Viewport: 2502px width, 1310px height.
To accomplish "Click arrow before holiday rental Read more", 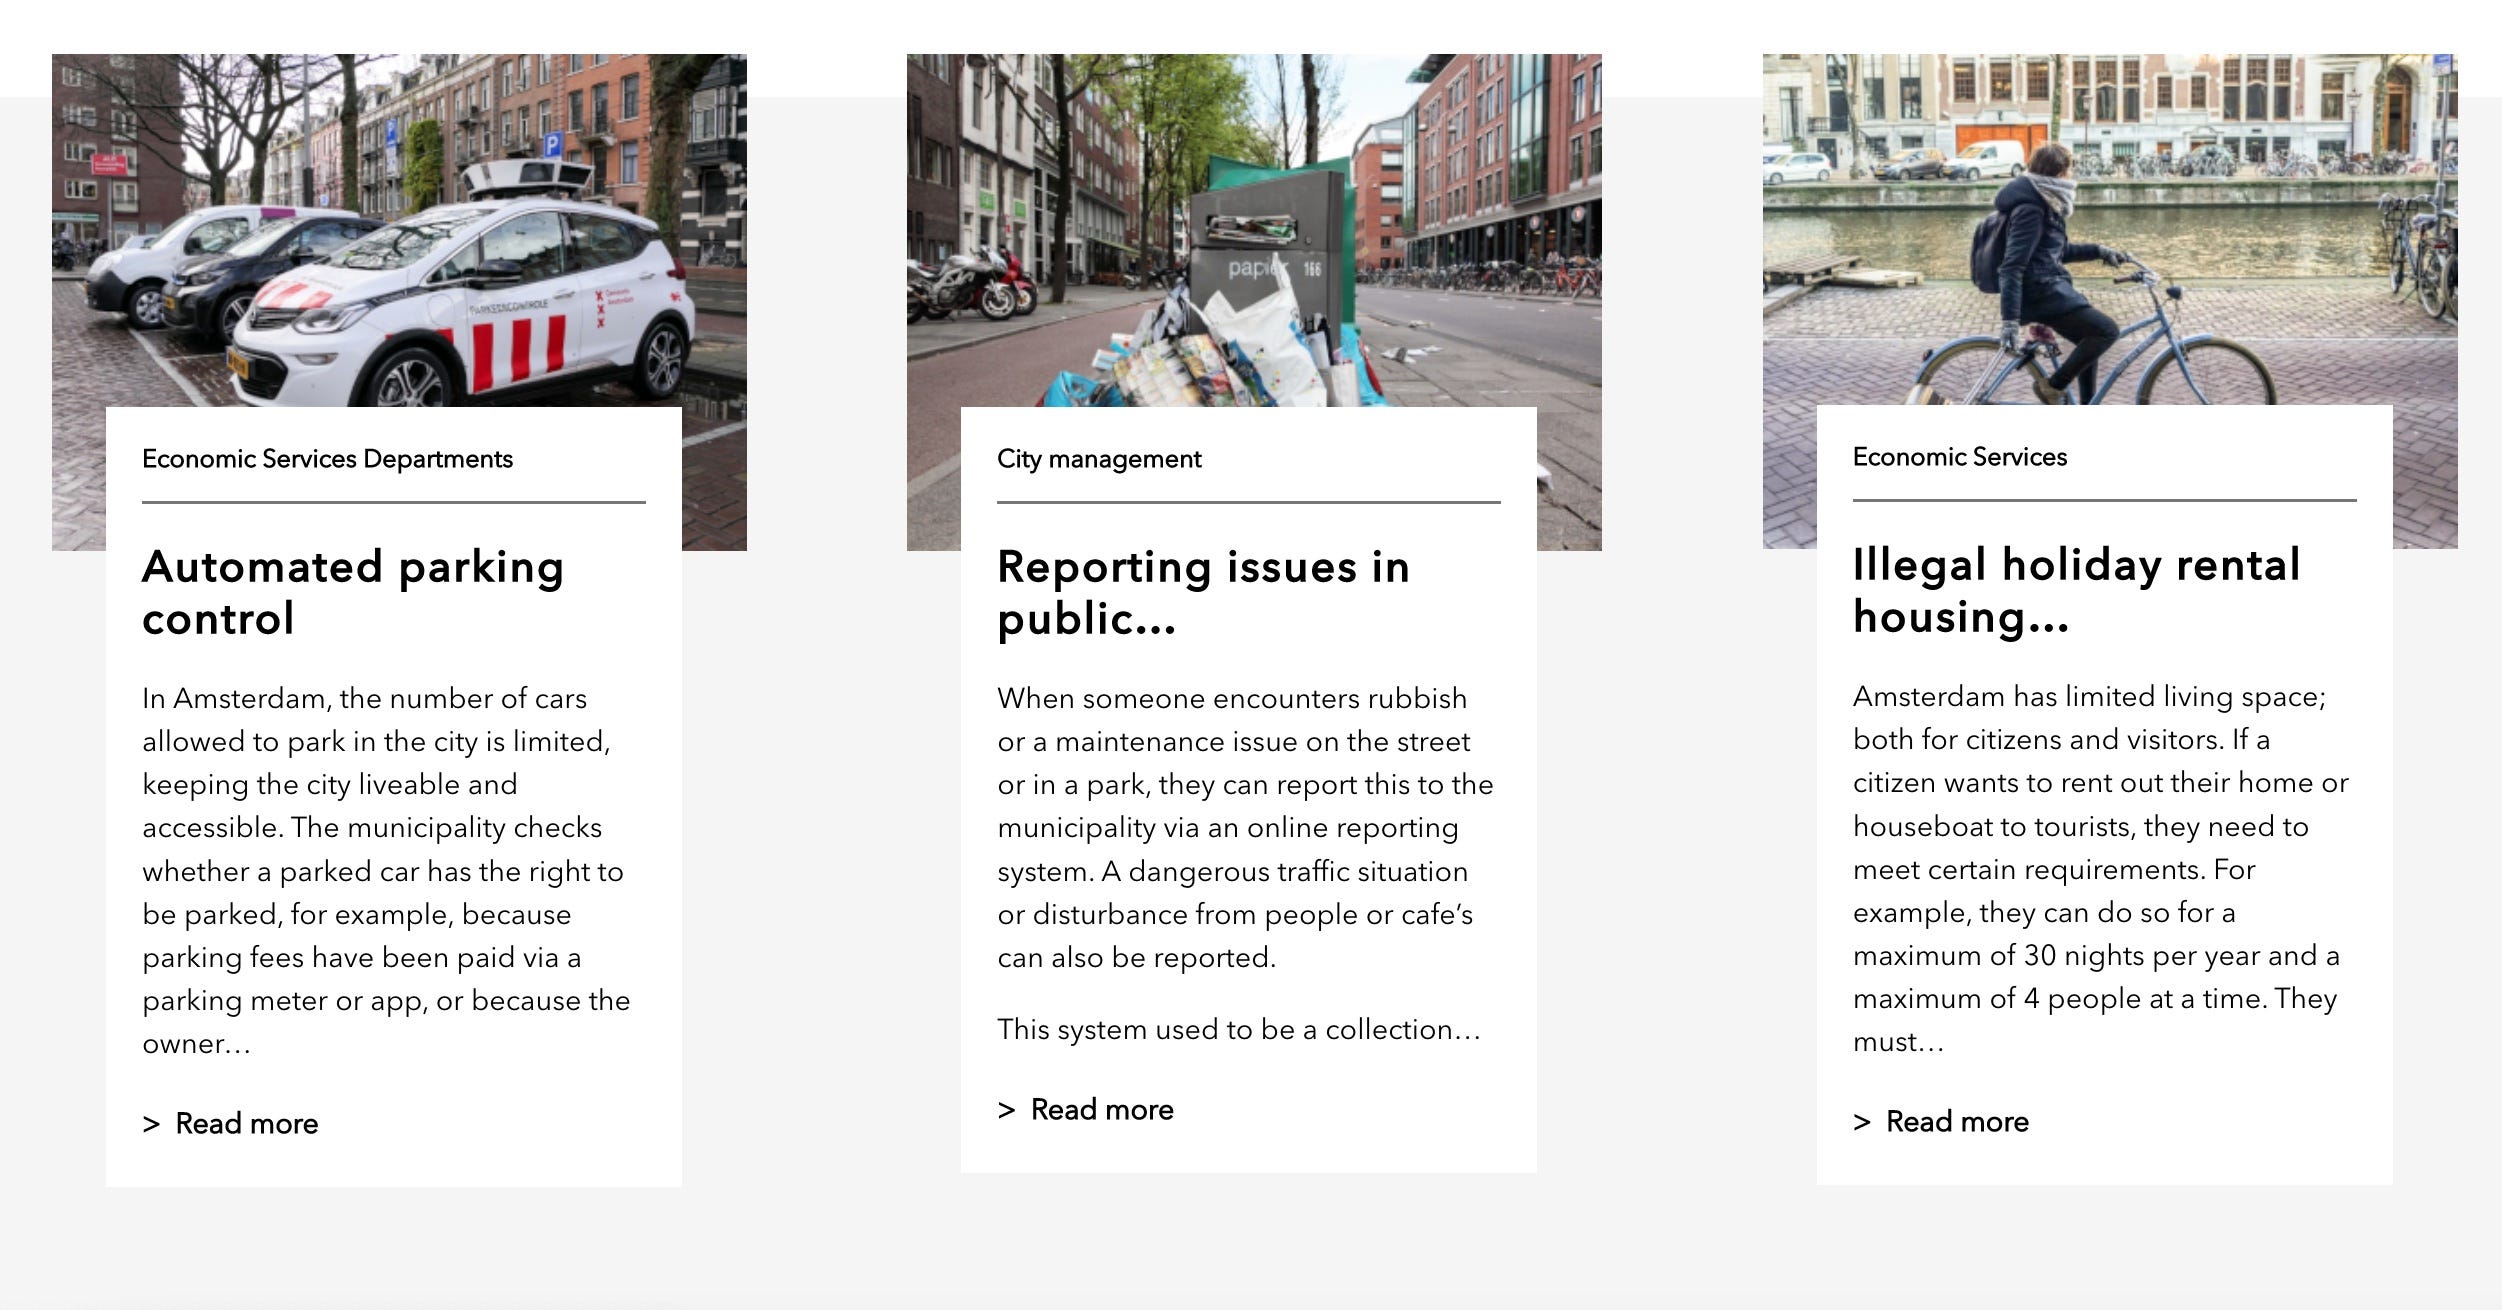I will [1861, 1122].
